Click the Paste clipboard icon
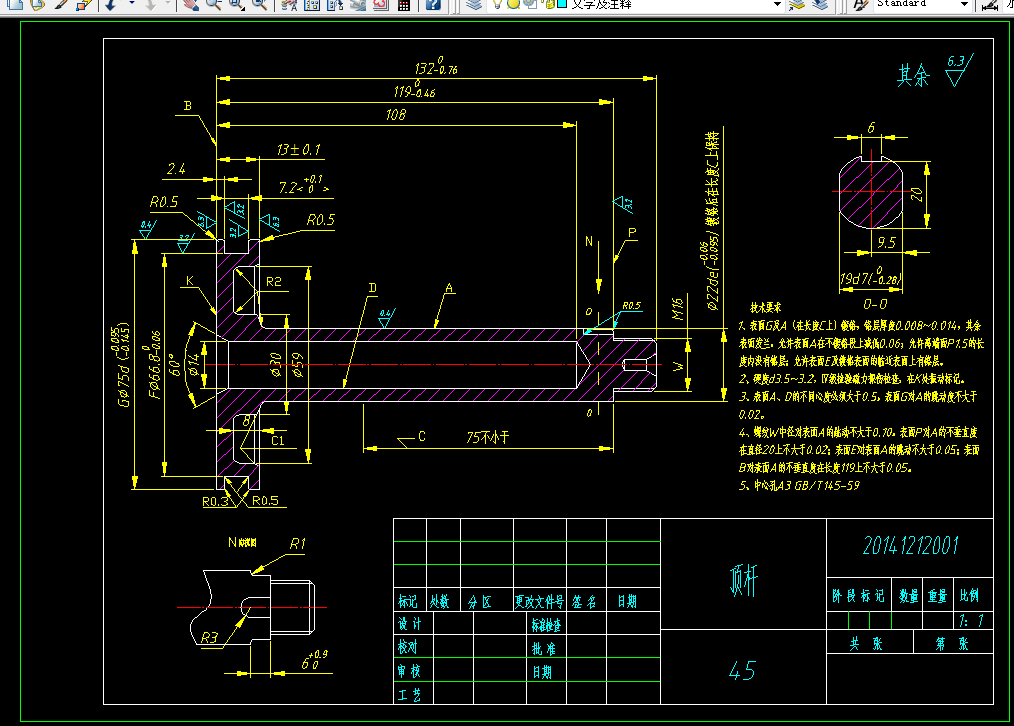This screenshot has height=726, width=1014. (x=38, y=4)
